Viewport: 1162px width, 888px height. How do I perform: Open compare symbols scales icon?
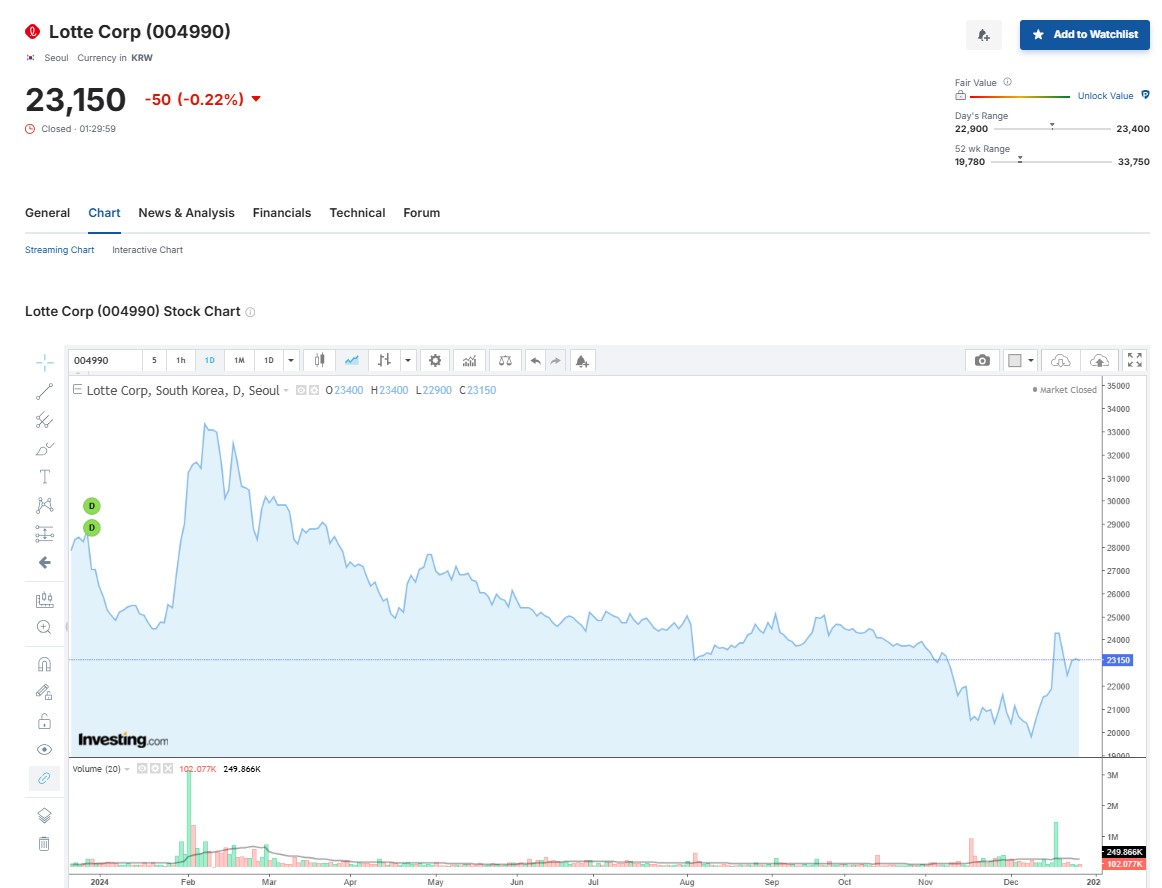[x=505, y=360]
